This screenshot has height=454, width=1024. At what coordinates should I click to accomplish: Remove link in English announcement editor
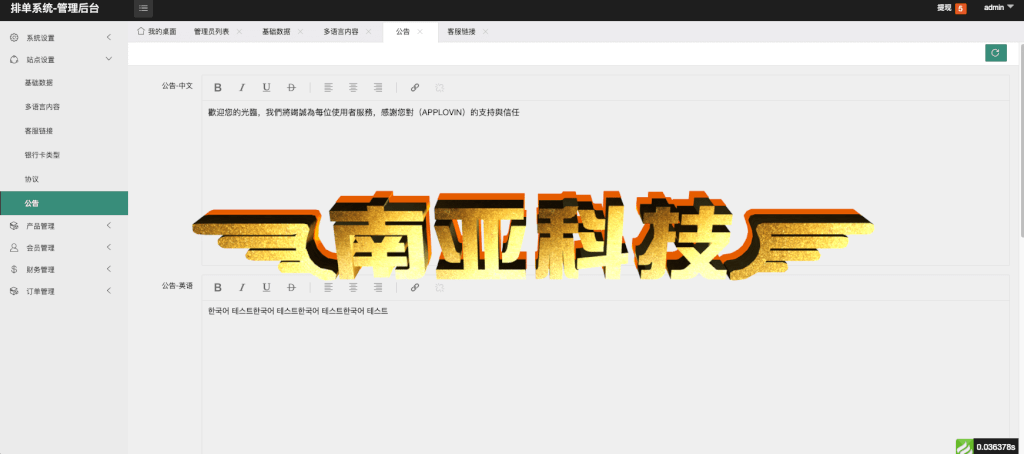pyautogui.click(x=440, y=287)
